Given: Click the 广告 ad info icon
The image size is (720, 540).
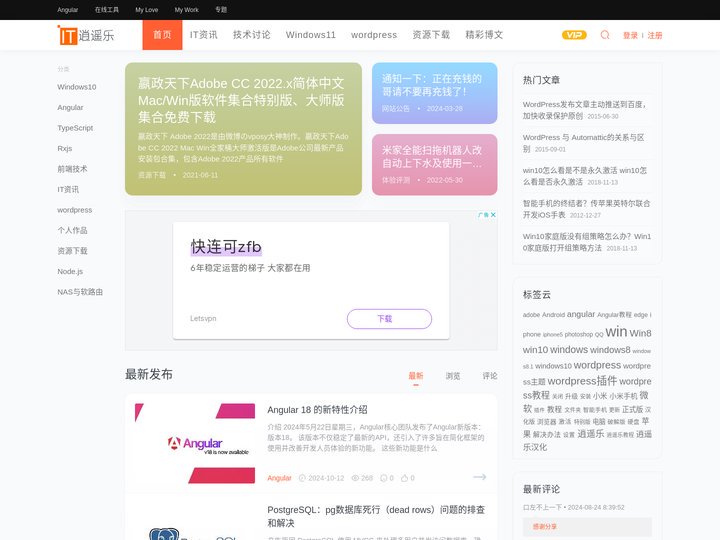Looking at the screenshot, I should pos(483,214).
